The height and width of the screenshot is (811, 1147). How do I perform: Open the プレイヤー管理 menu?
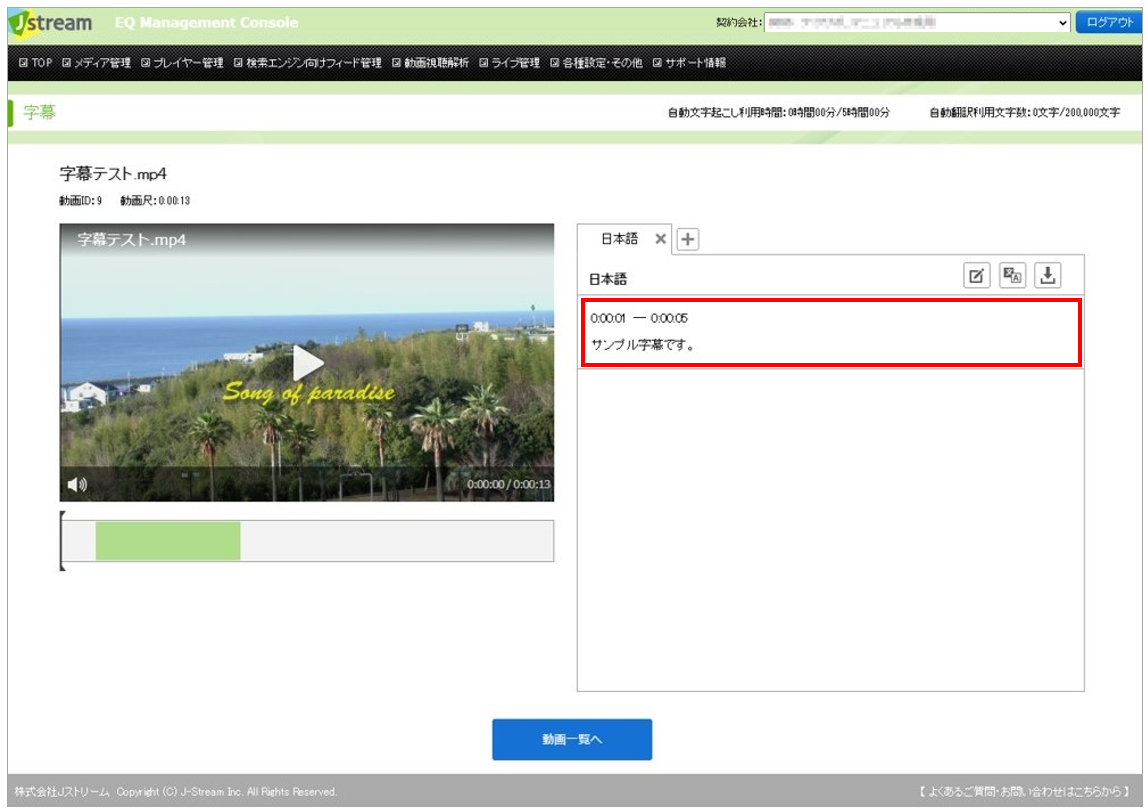(182, 63)
